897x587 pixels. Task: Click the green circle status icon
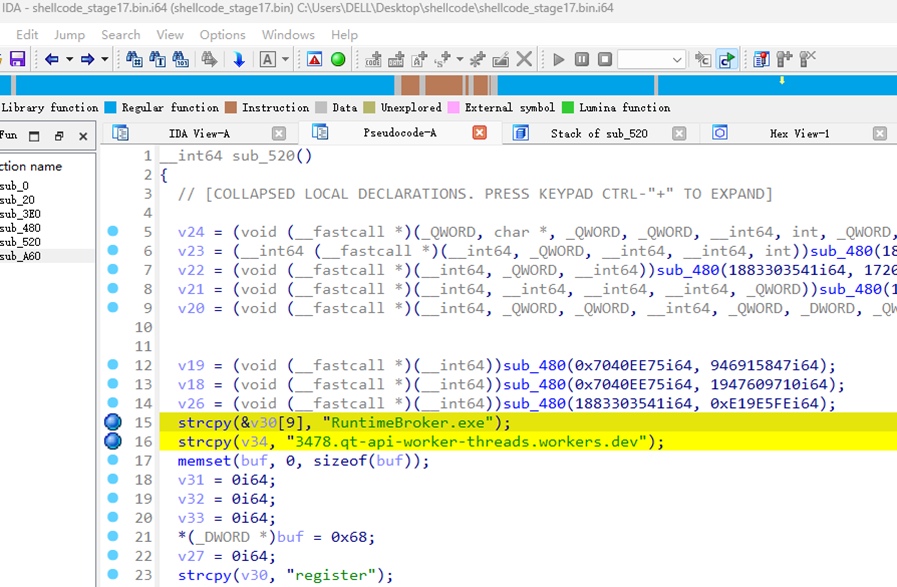(x=338, y=59)
